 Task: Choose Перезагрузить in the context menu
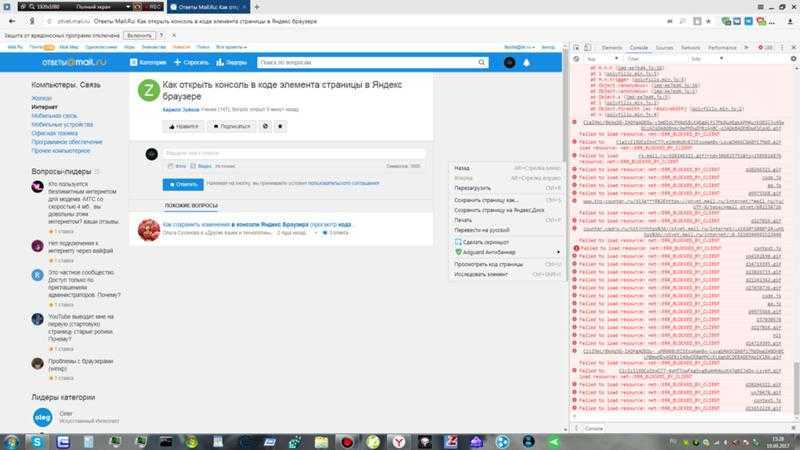507,188
